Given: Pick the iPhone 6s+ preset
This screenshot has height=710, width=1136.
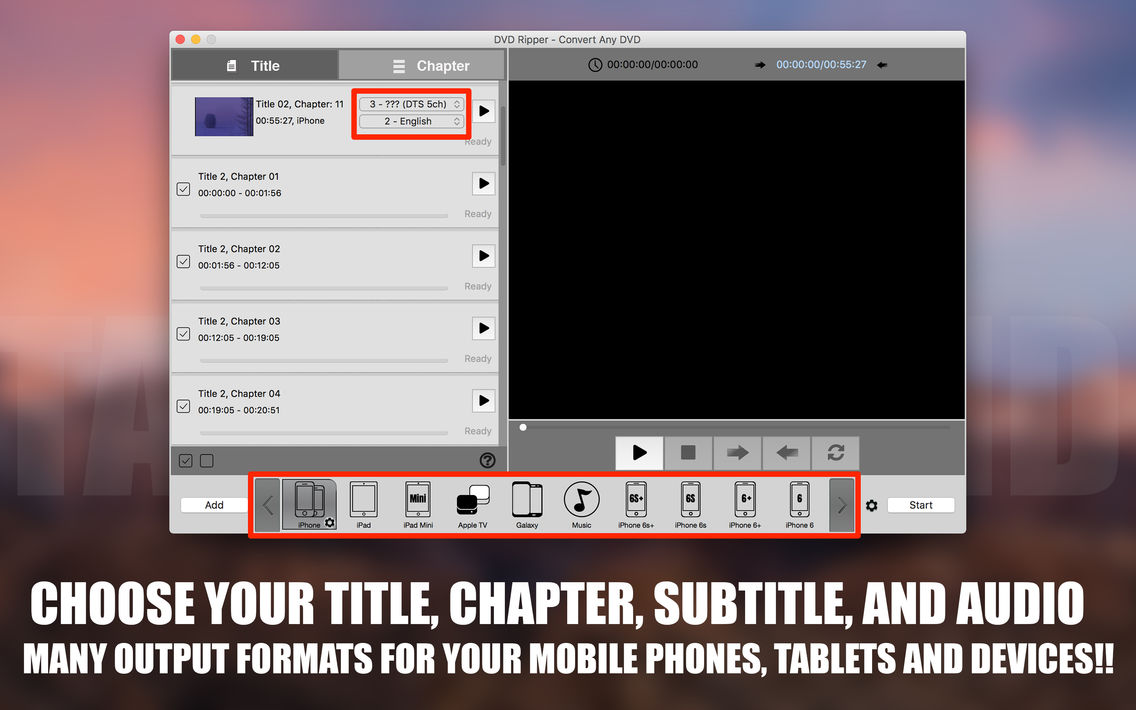Looking at the screenshot, I should pos(636,504).
